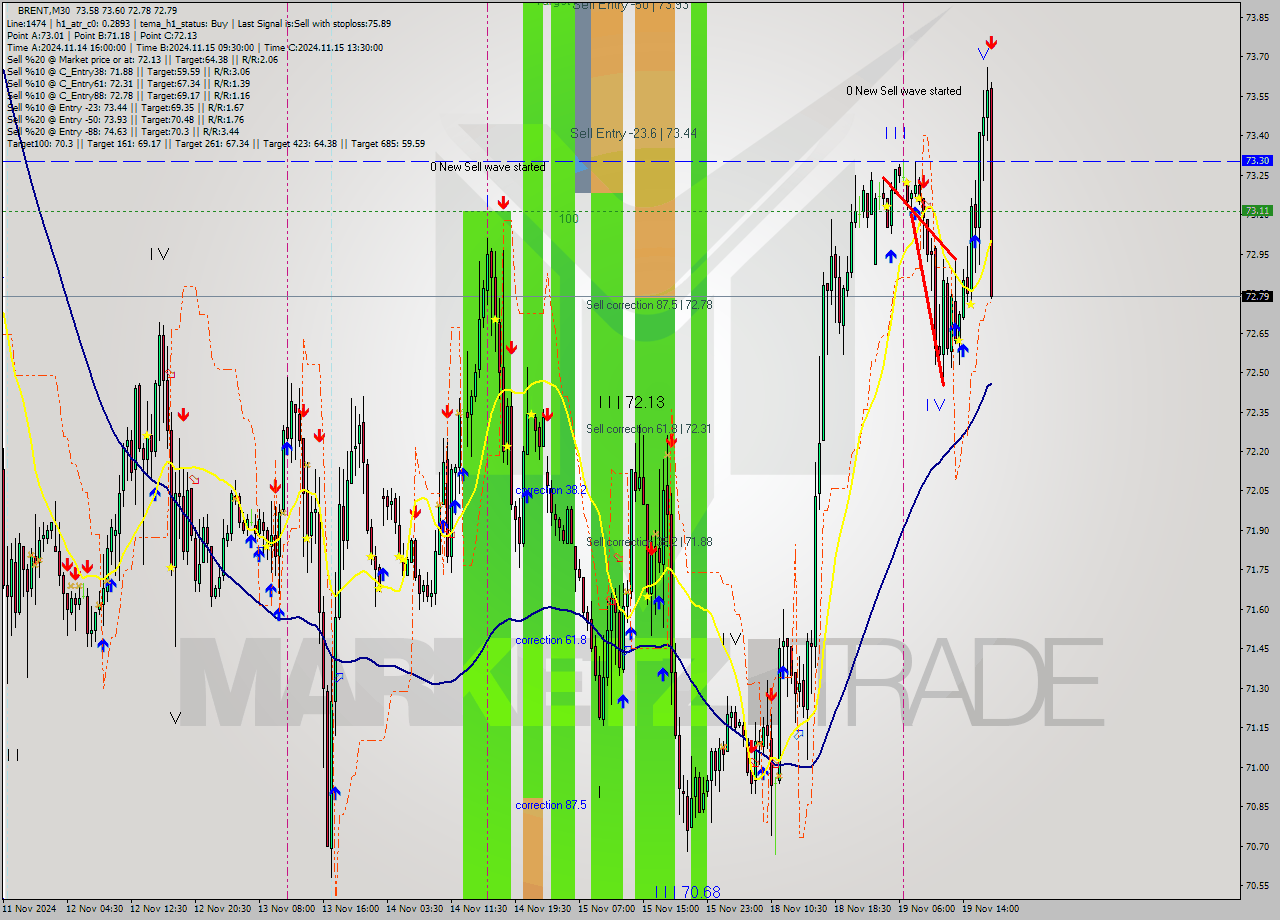Click the 'Target100: 70.3' targets line

(215, 143)
